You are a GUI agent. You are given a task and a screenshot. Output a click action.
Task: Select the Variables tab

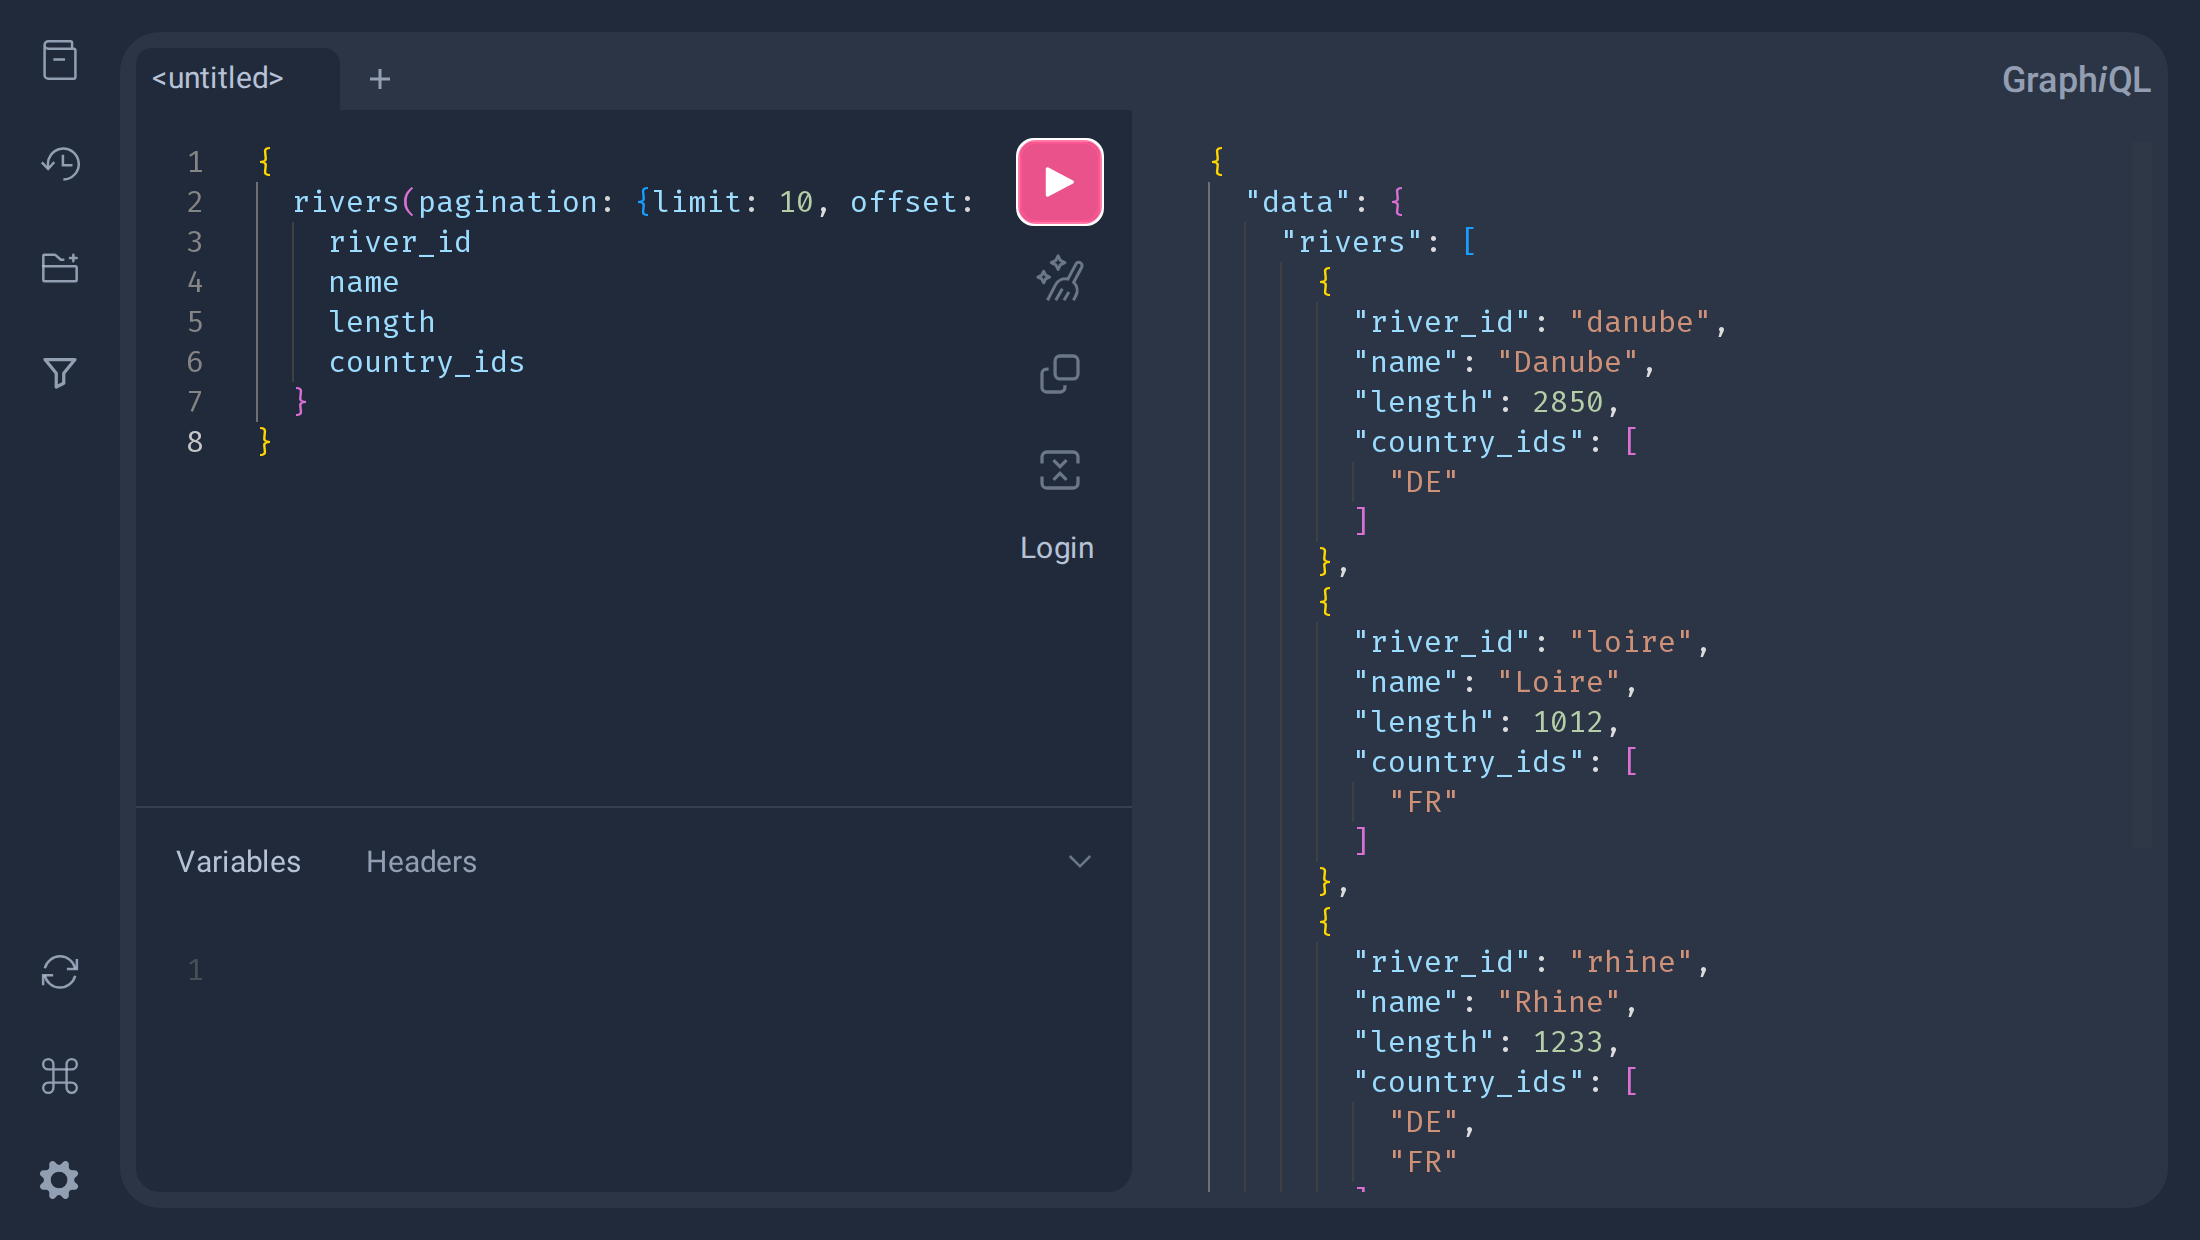(x=238, y=862)
